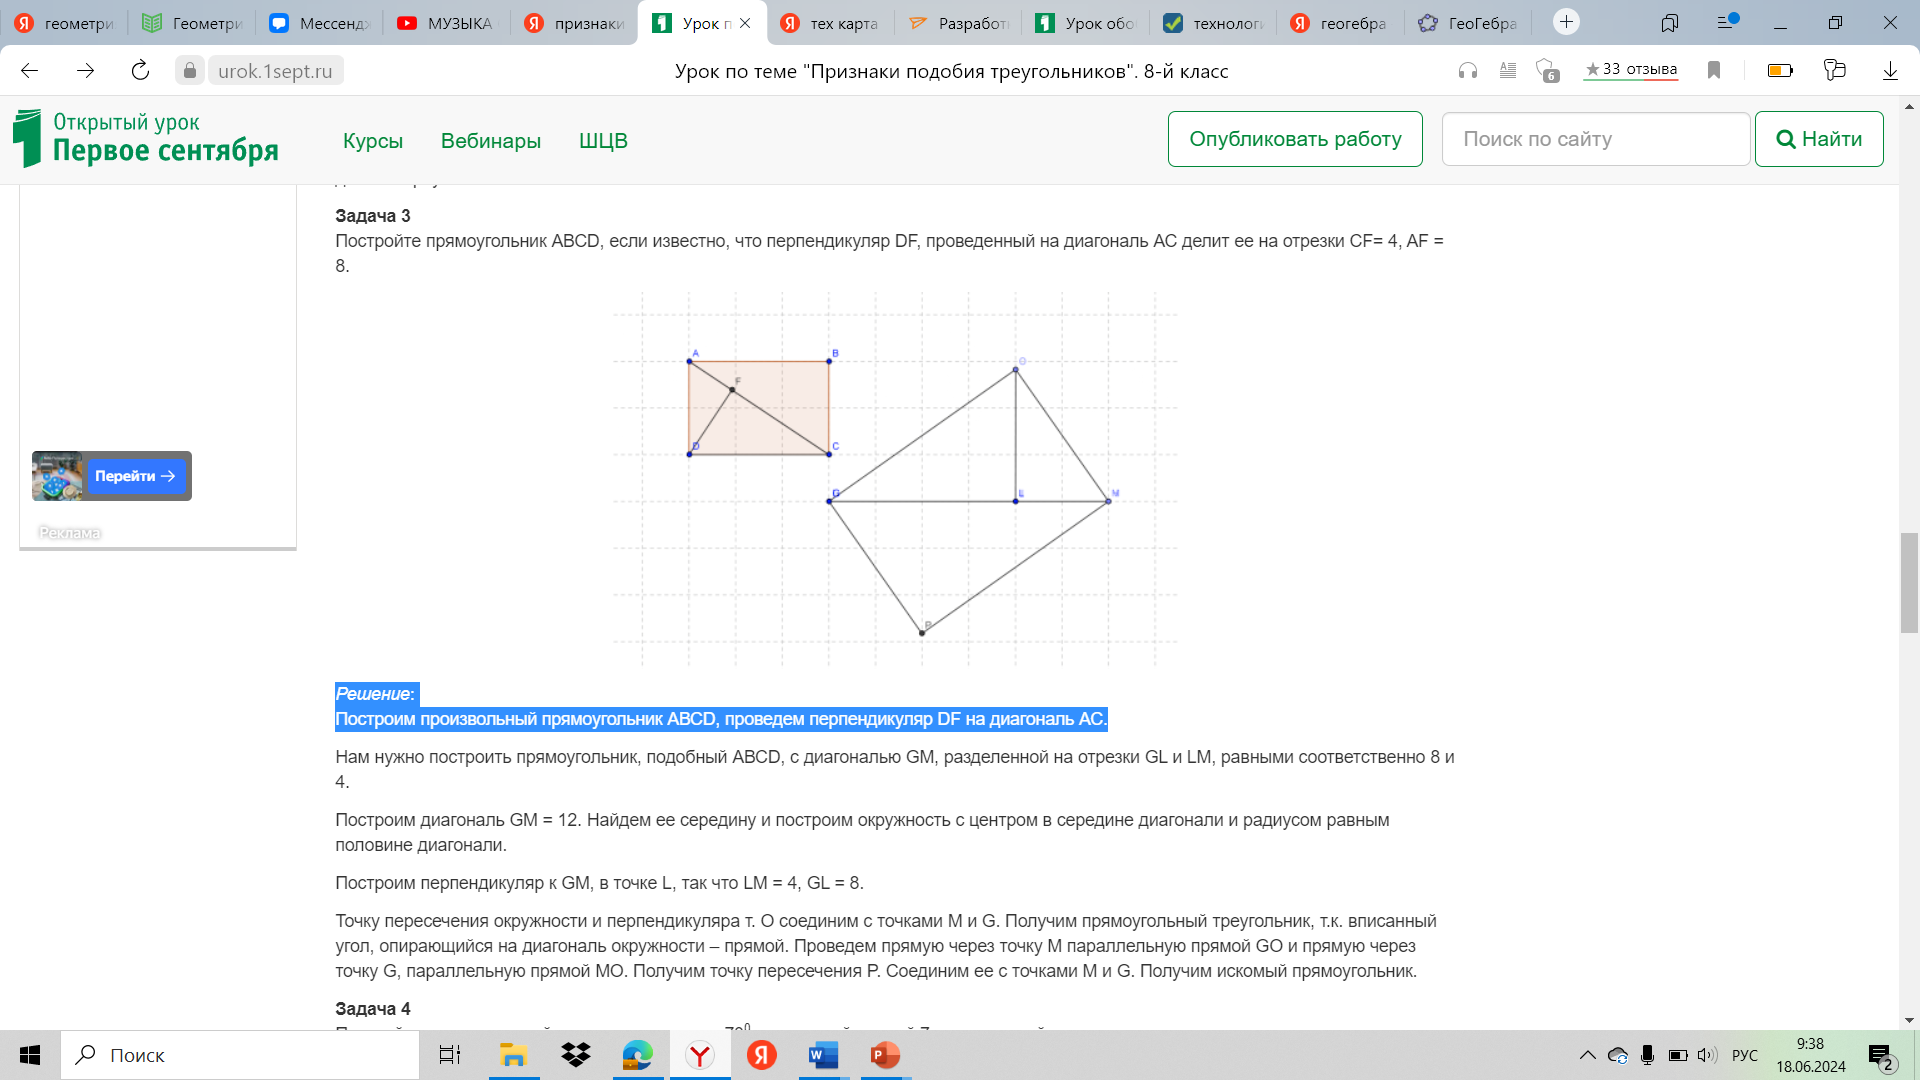Open the Вебинары menu item
1920x1080 pixels.
click(x=490, y=141)
